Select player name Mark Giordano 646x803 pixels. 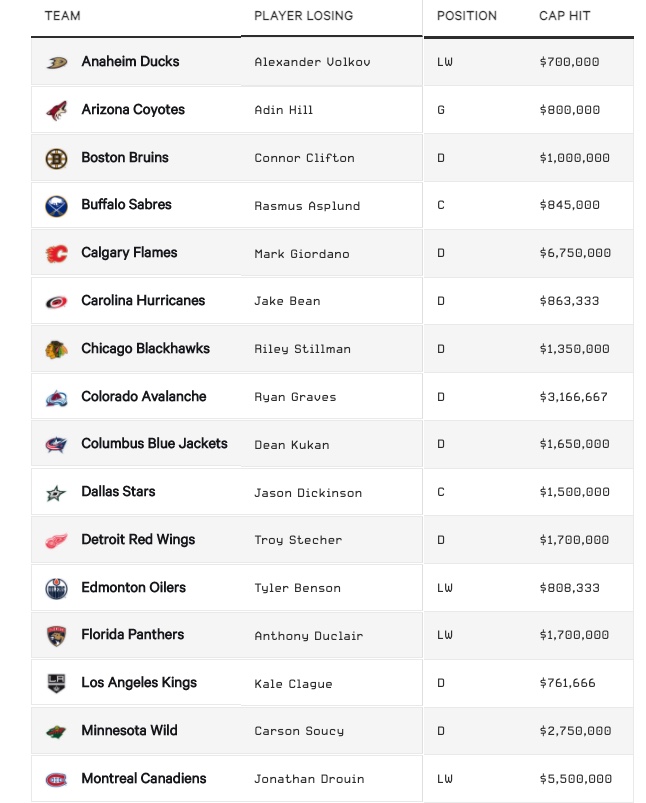point(302,254)
